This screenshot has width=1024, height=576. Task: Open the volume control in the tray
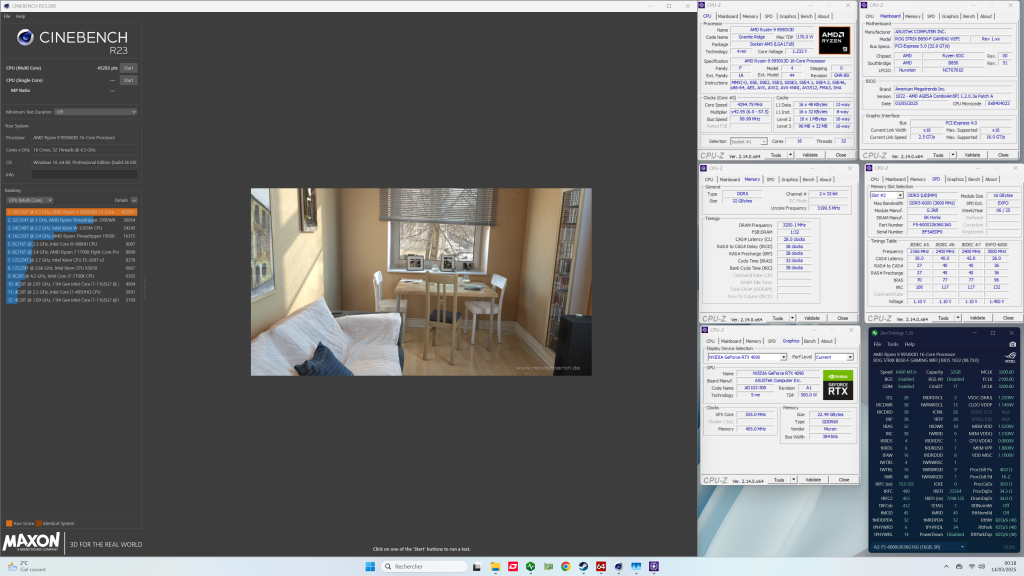click(x=982, y=566)
